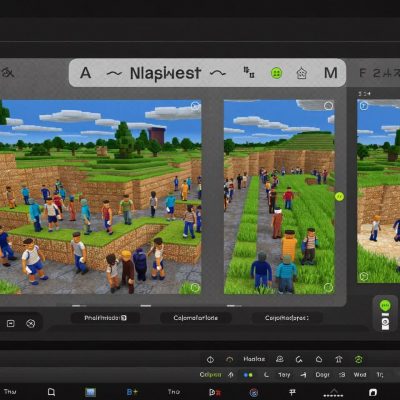The image size is (400, 400).
Task: Click the note page icon in the bottom bar
Action: pos(51,392)
